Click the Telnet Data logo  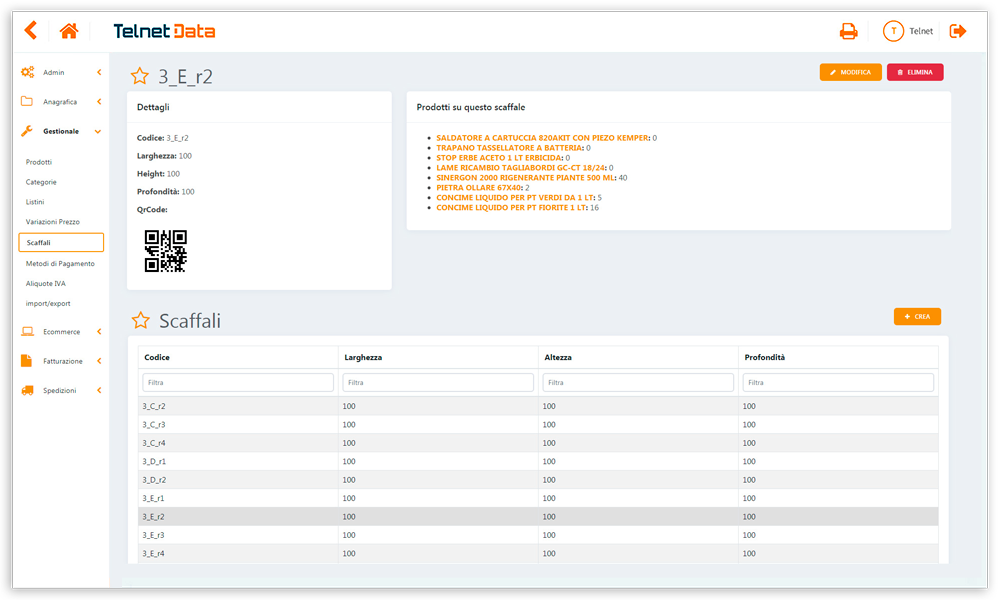(164, 31)
